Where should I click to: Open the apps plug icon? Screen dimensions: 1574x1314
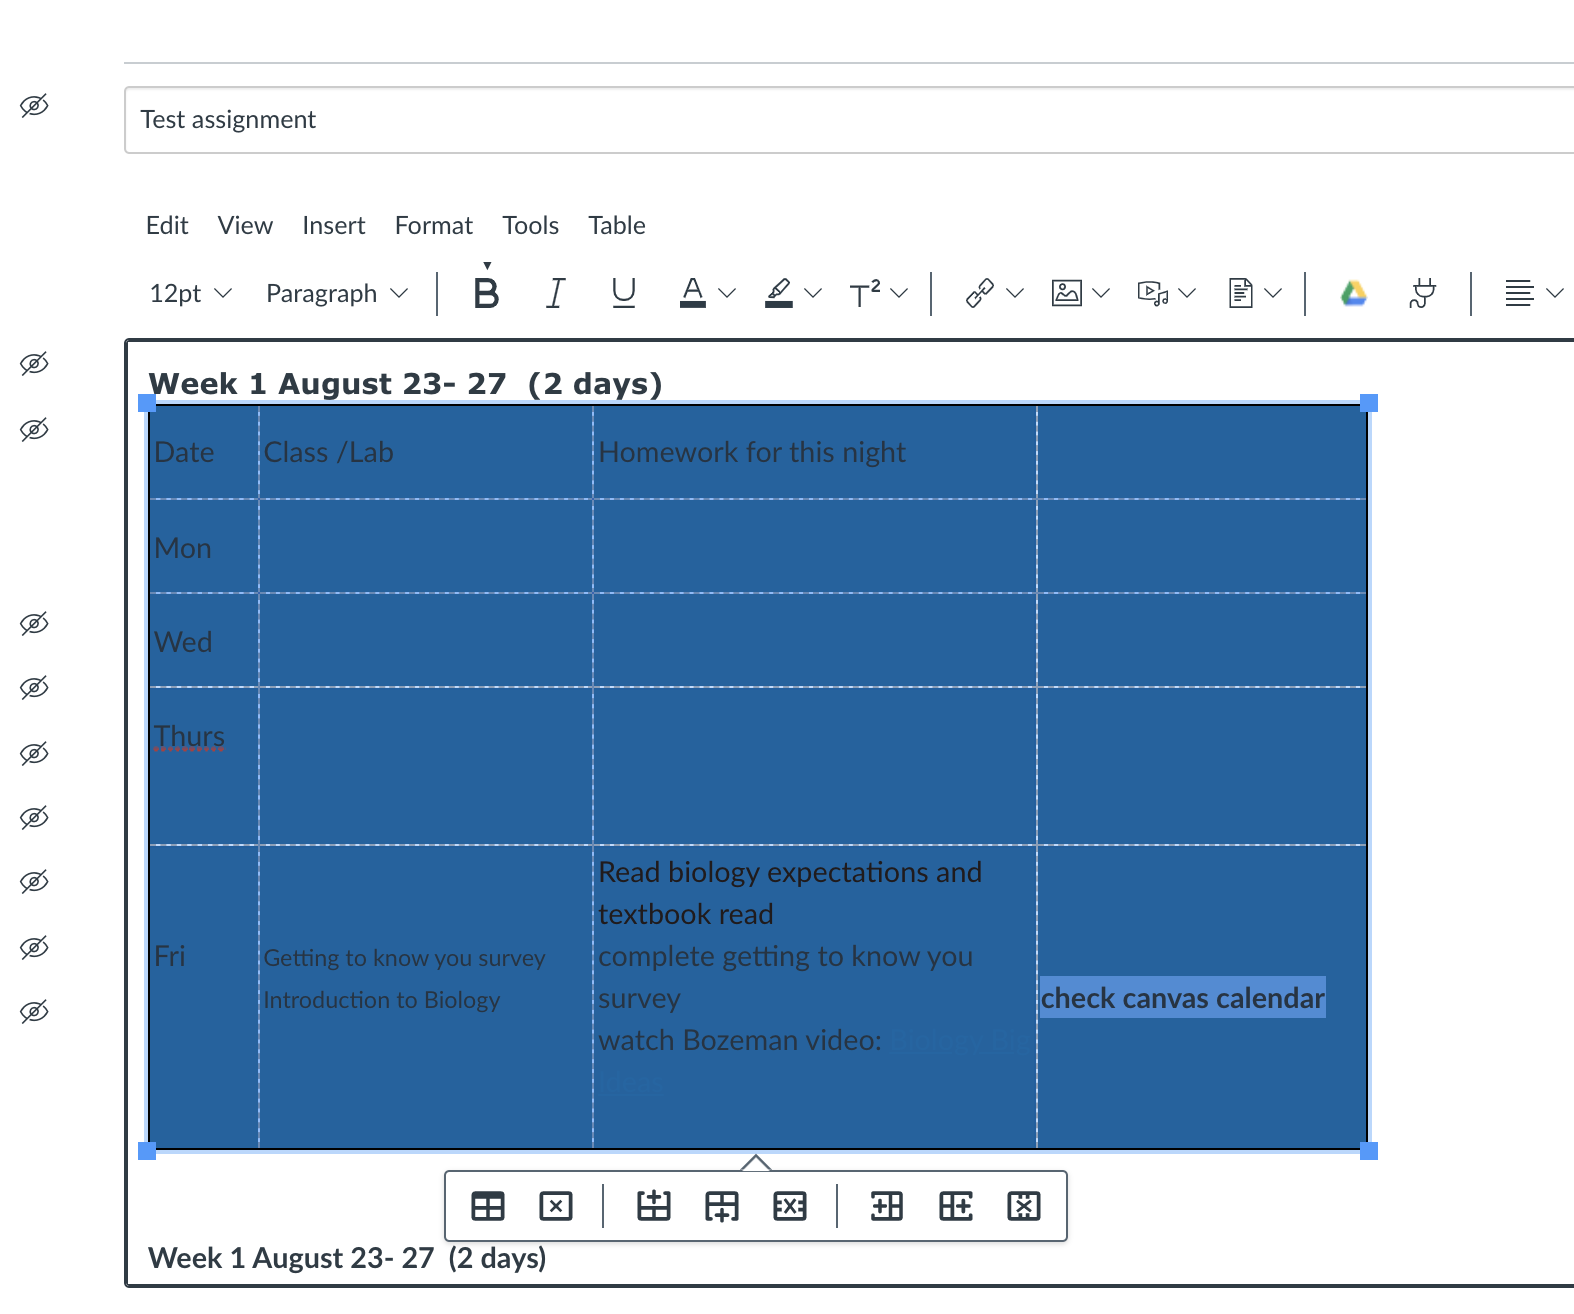point(1422,293)
